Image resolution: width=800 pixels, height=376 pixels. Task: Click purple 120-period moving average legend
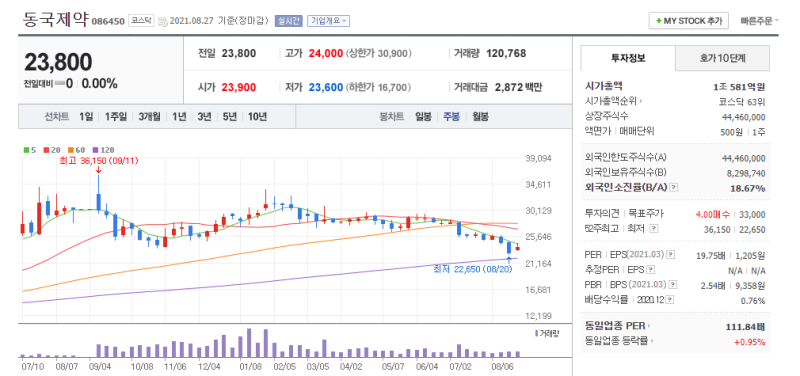[x=103, y=150]
